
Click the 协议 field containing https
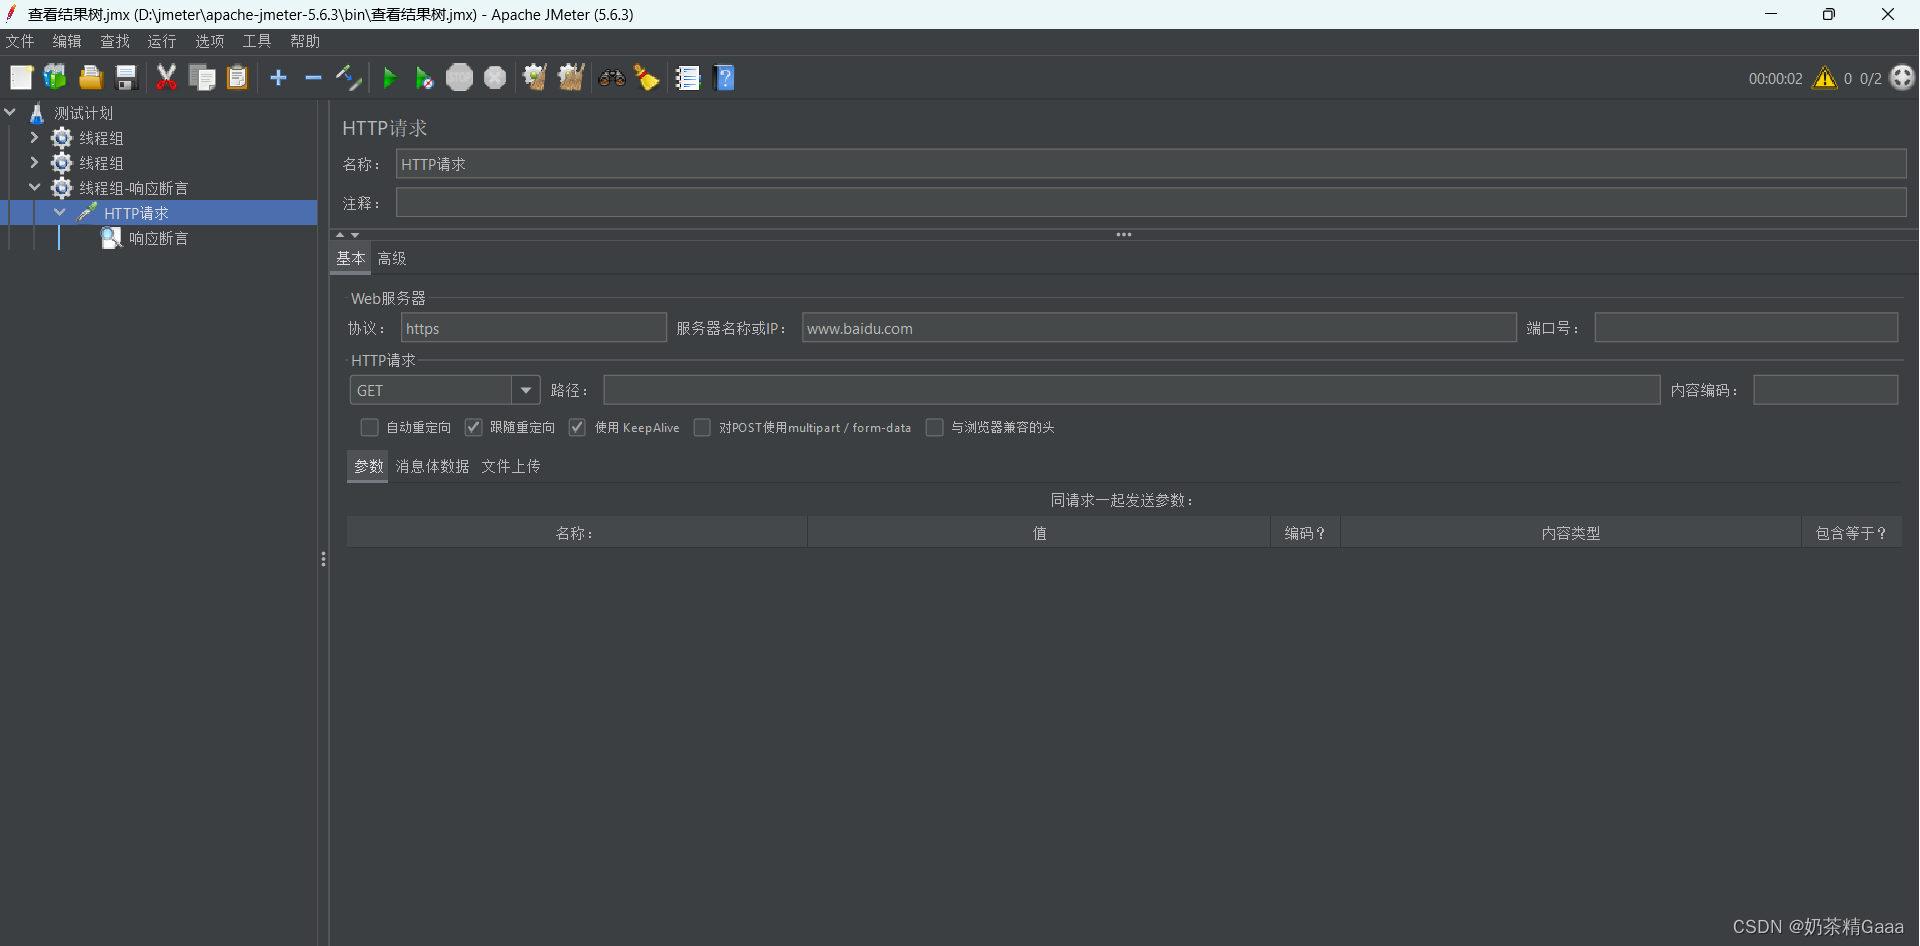[x=534, y=328]
